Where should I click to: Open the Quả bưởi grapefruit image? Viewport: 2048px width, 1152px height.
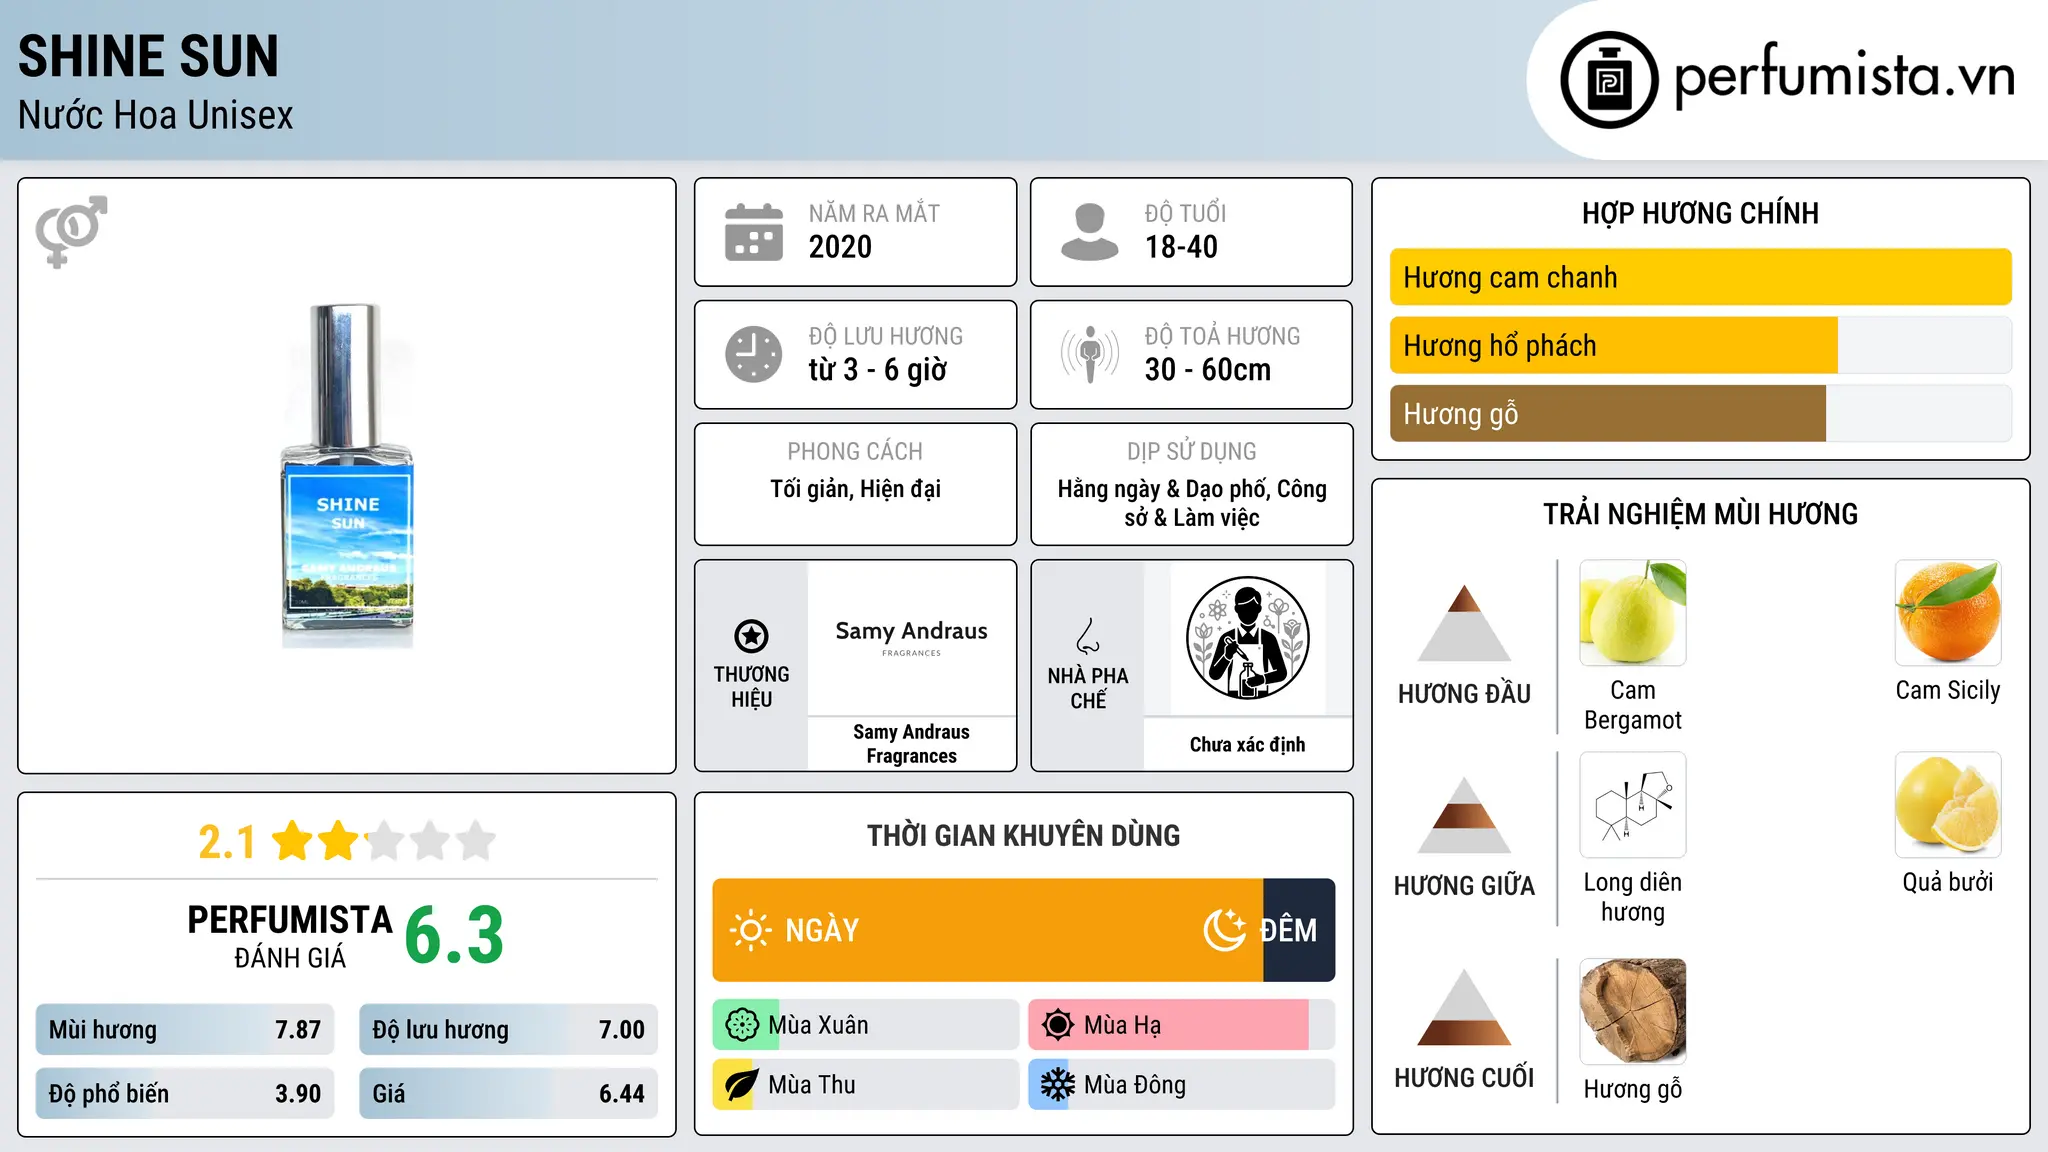pos(1948,805)
